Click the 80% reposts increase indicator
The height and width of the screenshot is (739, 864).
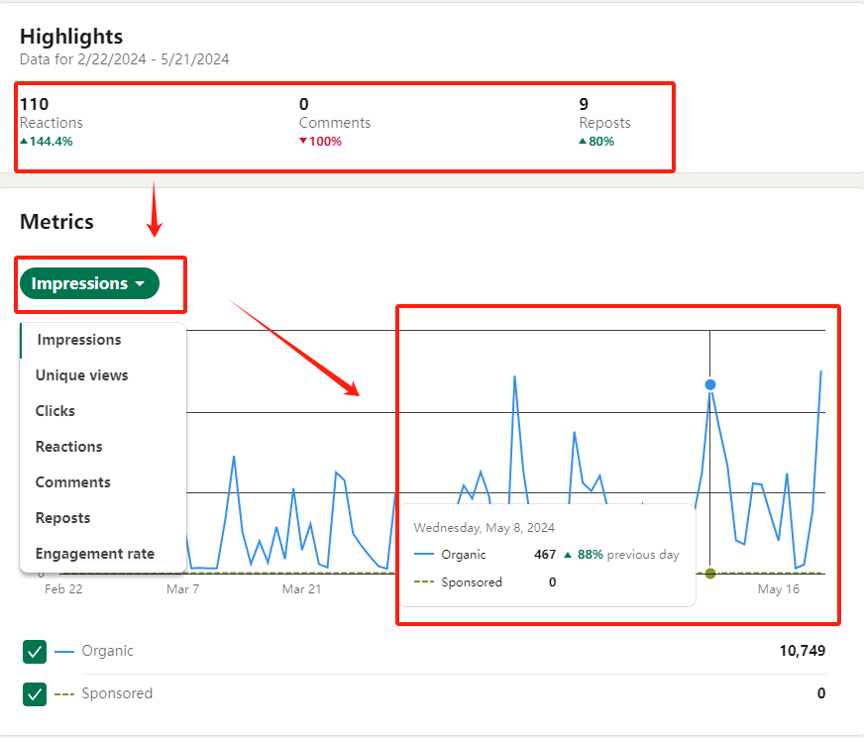[596, 142]
